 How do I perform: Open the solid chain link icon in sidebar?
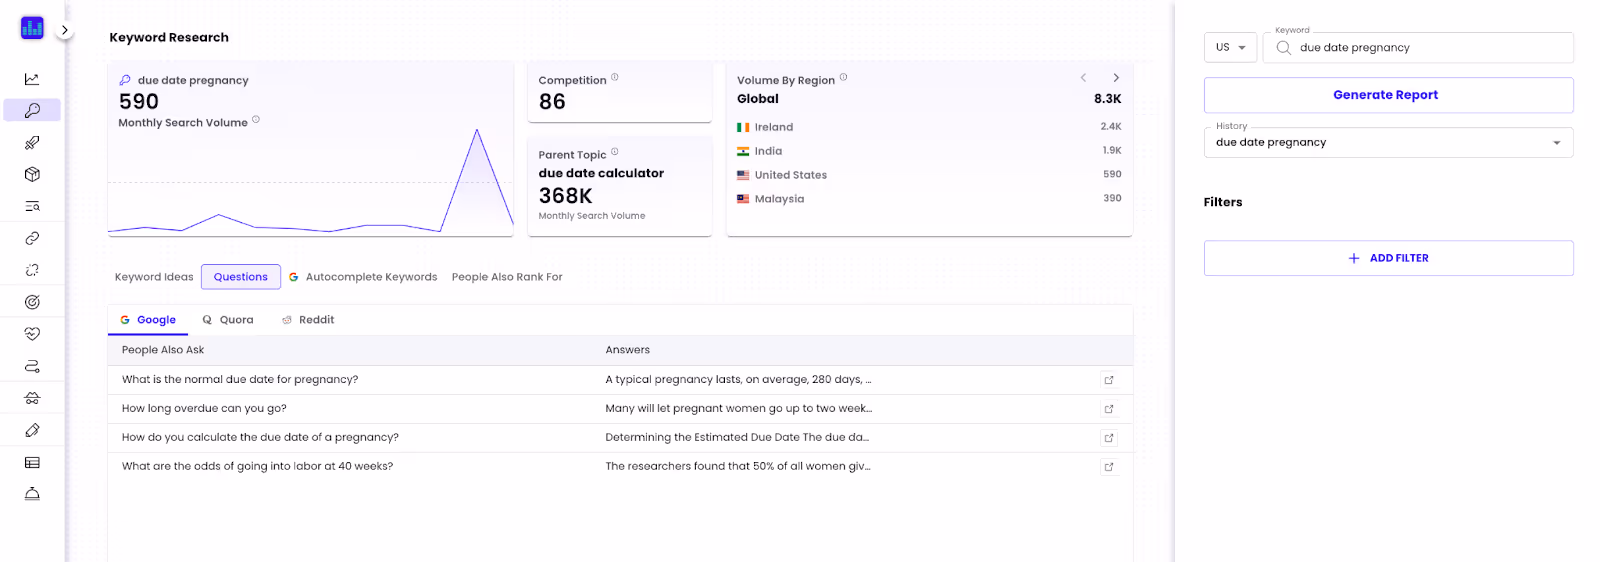pyautogui.click(x=32, y=238)
